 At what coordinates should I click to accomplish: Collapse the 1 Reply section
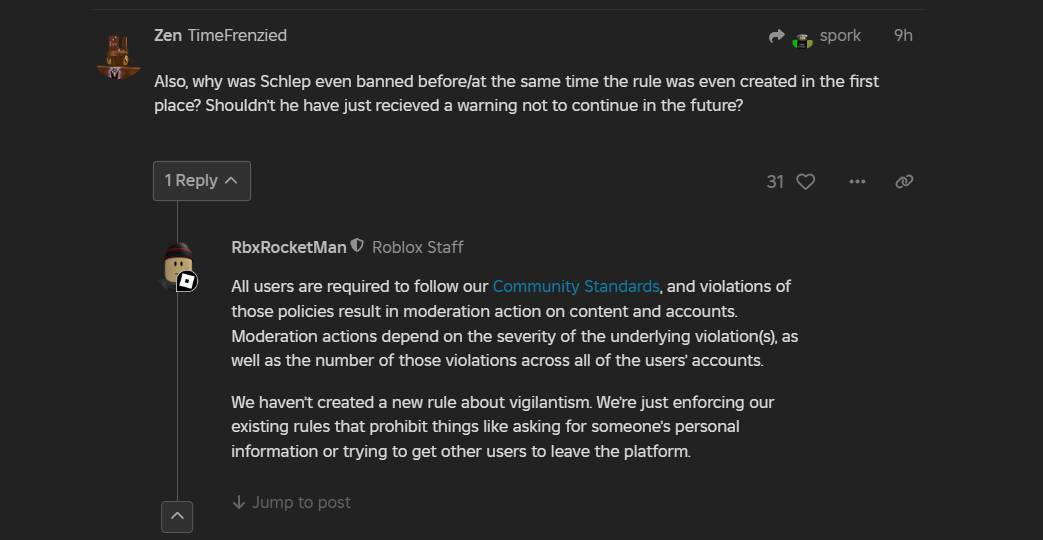click(202, 181)
